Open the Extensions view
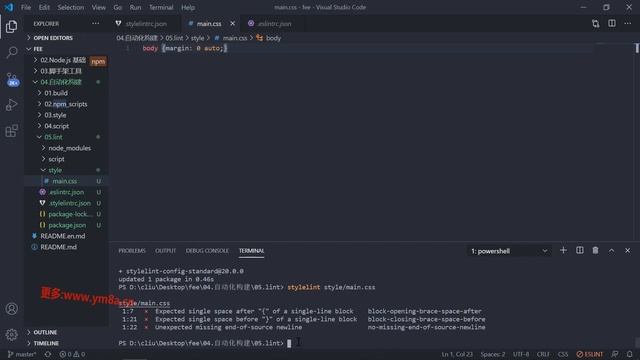 coord(11,131)
